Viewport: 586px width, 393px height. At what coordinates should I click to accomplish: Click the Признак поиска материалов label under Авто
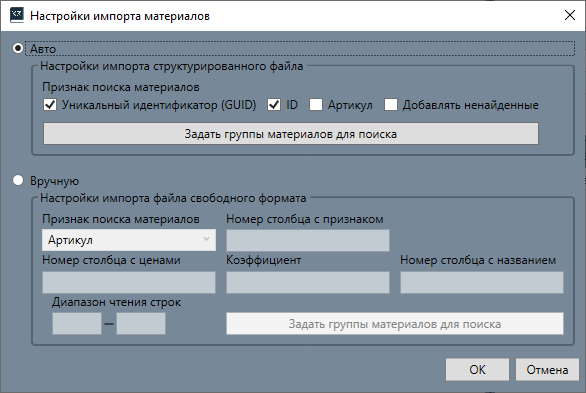tap(121, 87)
